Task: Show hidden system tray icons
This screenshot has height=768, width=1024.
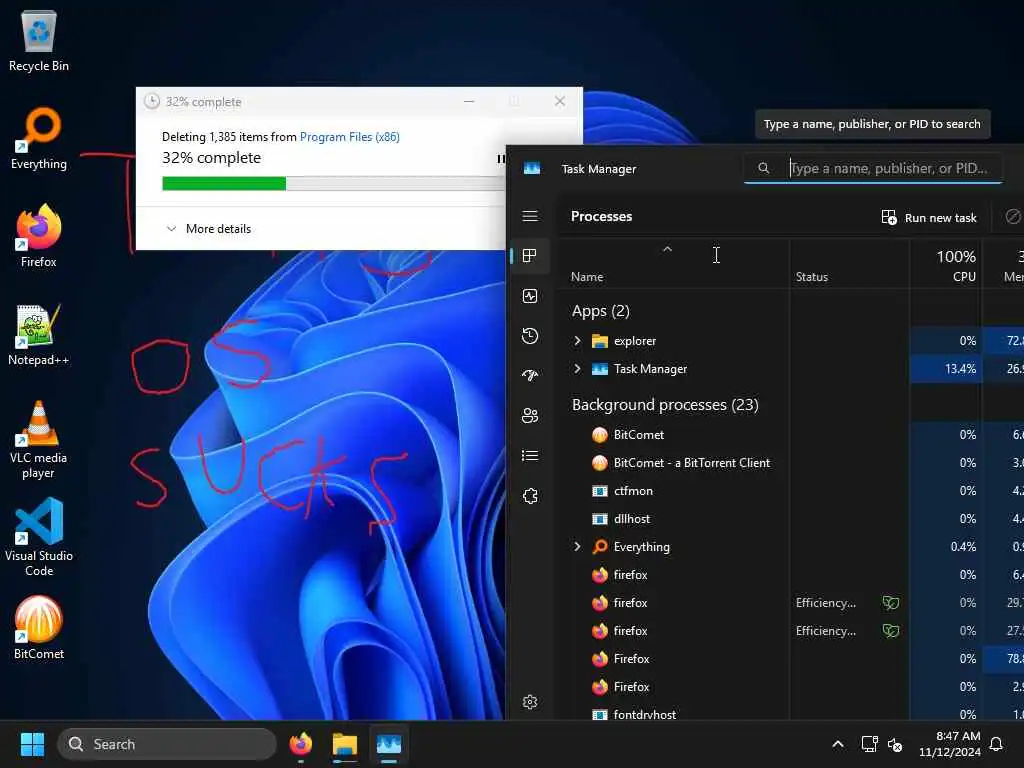Action: pyautogui.click(x=838, y=744)
